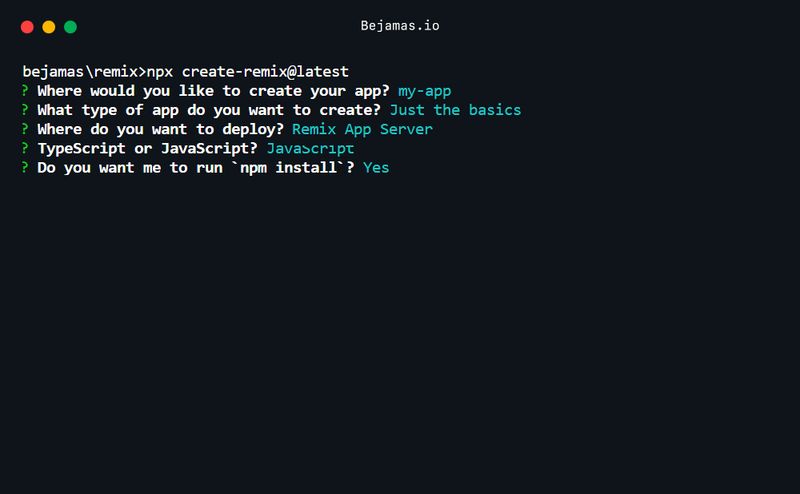800x494 pixels.
Task: Select the Yes answer for npm install
Action: pos(376,168)
